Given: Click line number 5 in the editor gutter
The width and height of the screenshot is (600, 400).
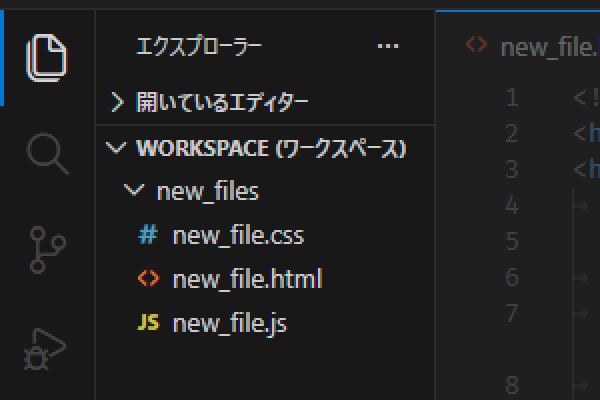Looking at the screenshot, I should pyautogui.click(x=511, y=241).
